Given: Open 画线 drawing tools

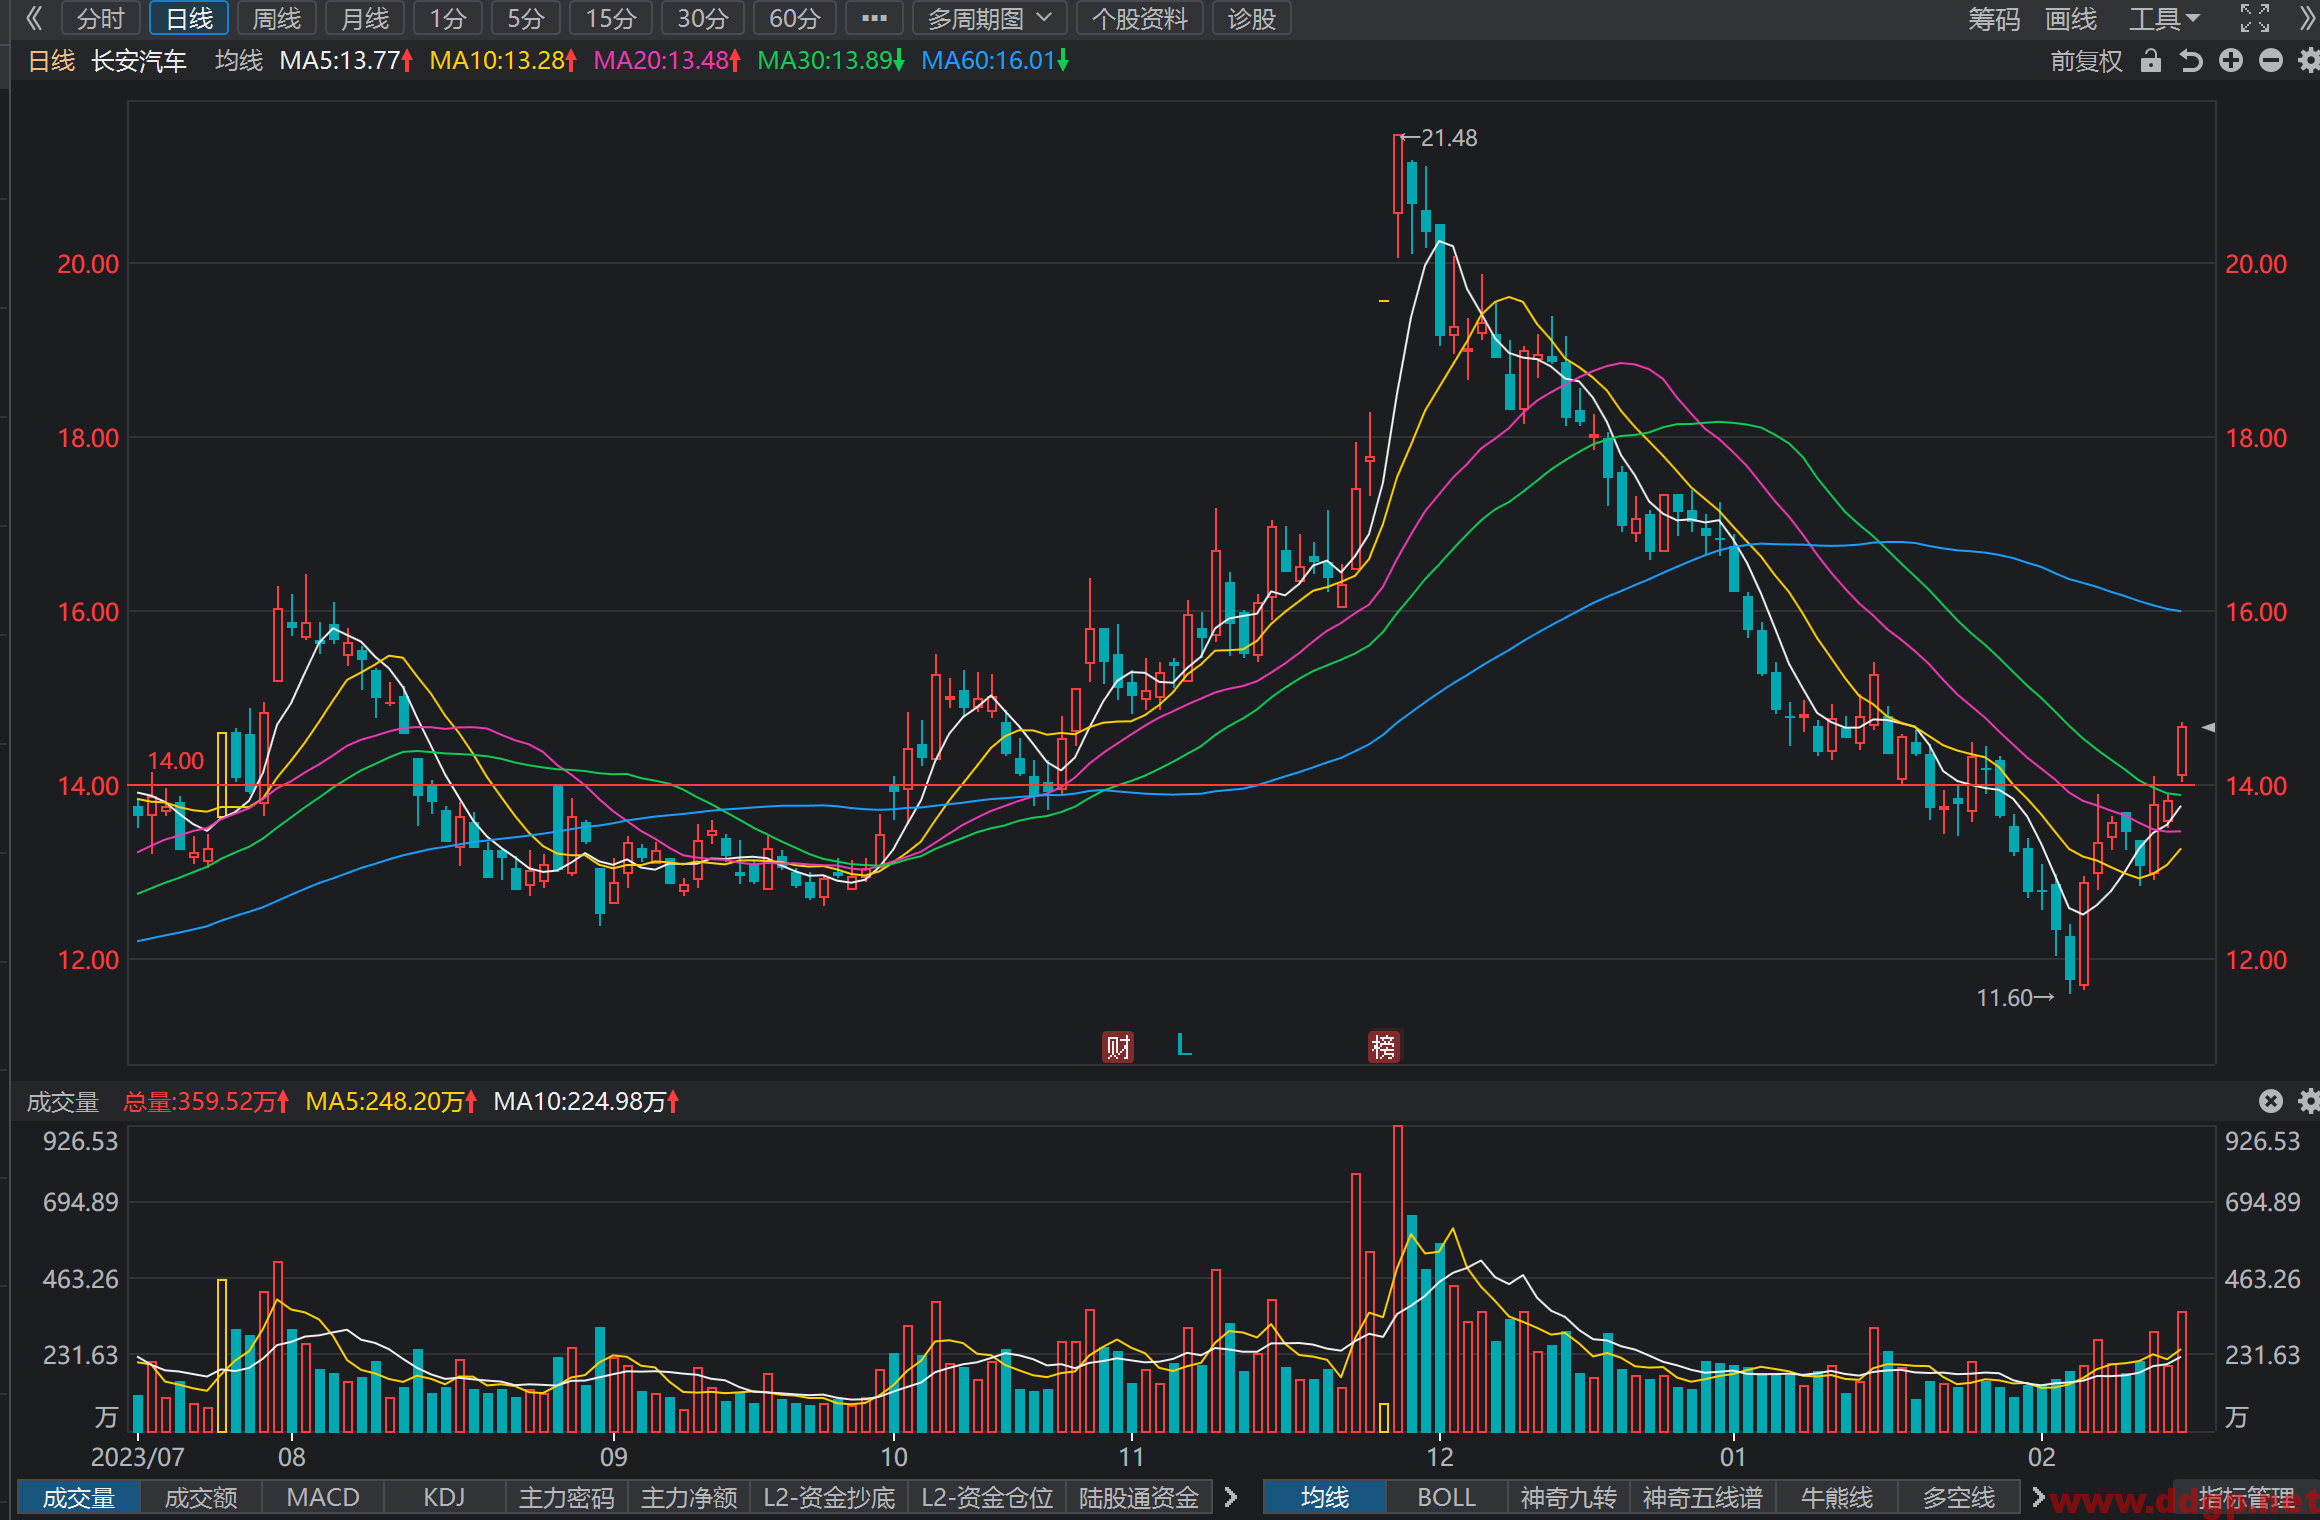Looking at the screenshot, I should pyautogui.click(x=2071, y=18).
